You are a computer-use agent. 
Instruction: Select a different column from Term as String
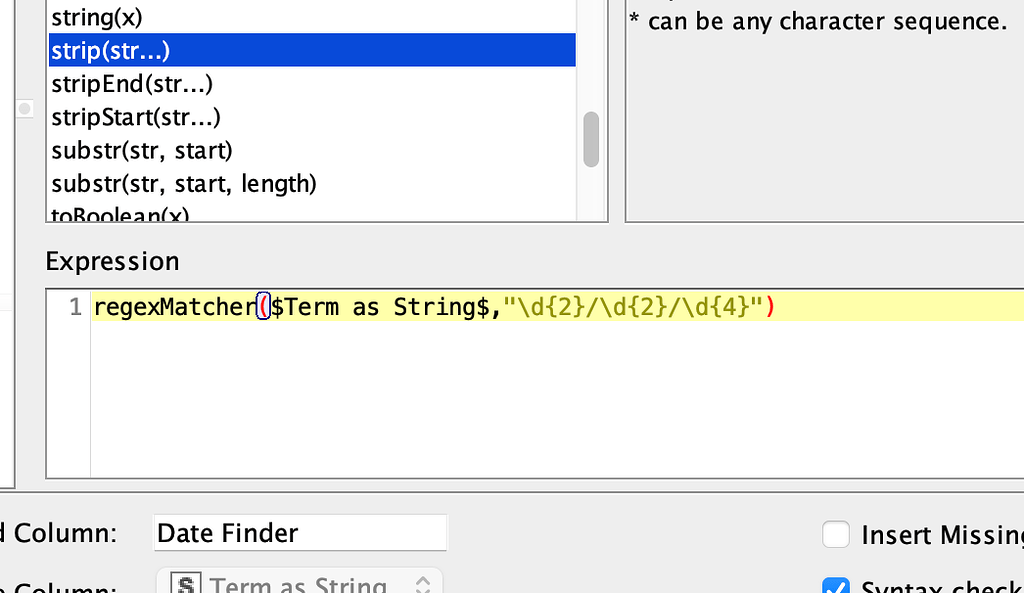coord(300,583)
